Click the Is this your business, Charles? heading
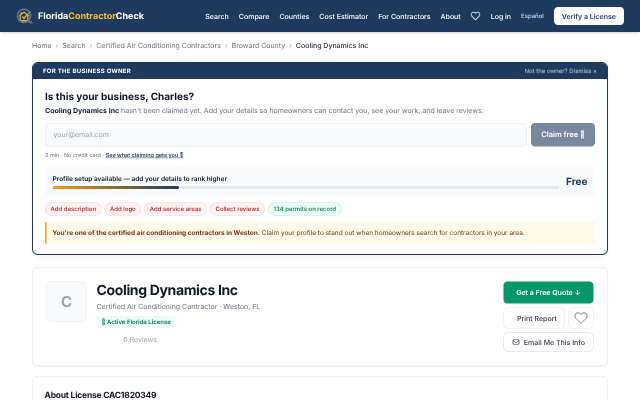Screen dimensions: 640x400 (x=120, y=96)
